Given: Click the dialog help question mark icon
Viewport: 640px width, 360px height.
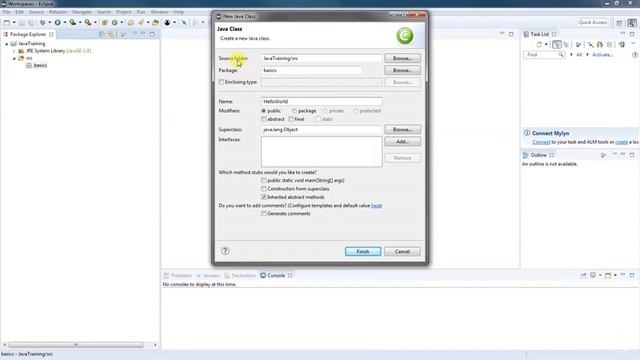Looking at the screenshot, I should click(x=225, y=251).
